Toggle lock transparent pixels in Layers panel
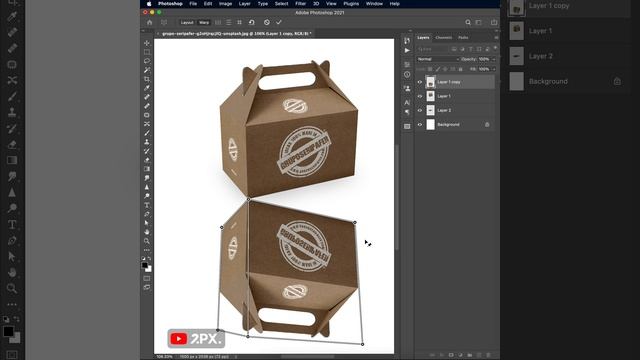 pos(430,69)
